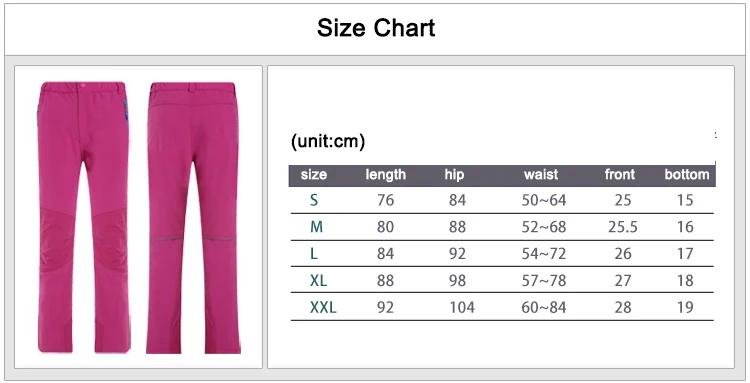Viewport: 750px width, 383px height.
Task: Click the size column header
Action: pyautogui.click(x=314, y=175)
